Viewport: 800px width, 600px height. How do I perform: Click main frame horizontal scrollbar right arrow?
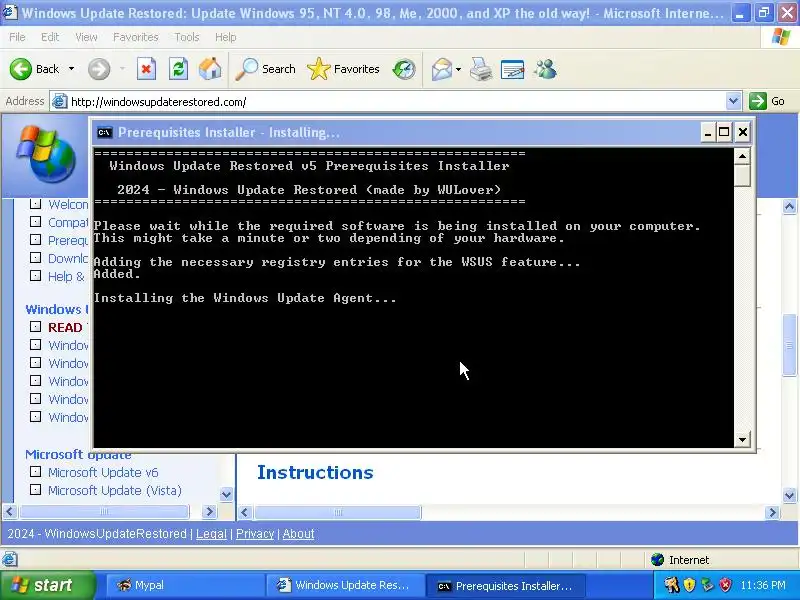(772, 512)
